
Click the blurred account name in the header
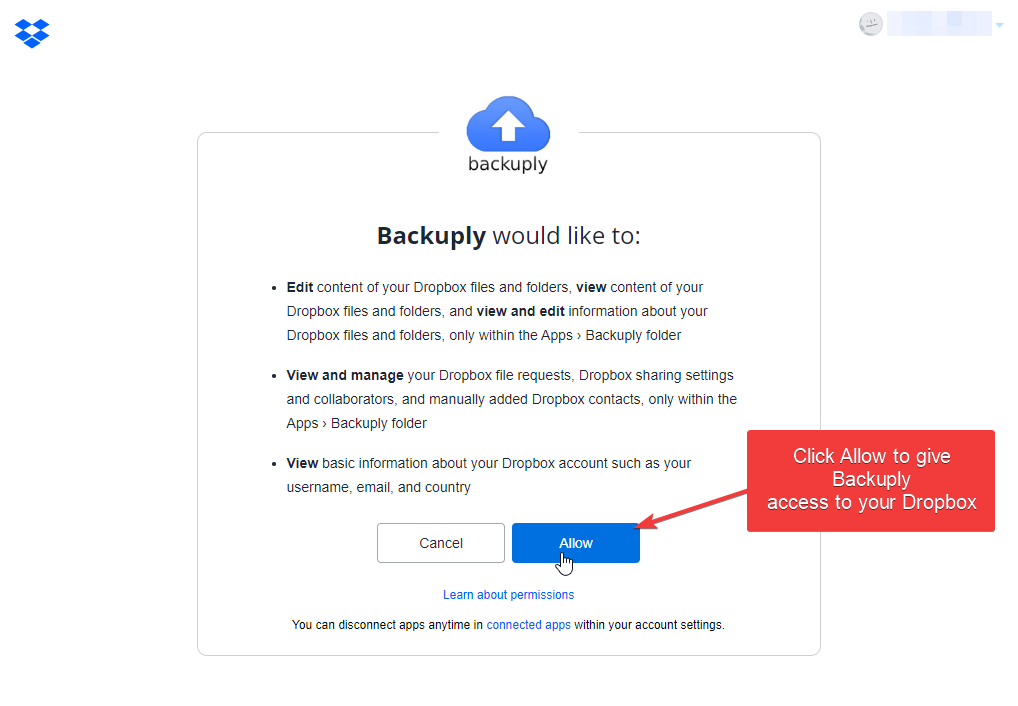pos(941,23)
